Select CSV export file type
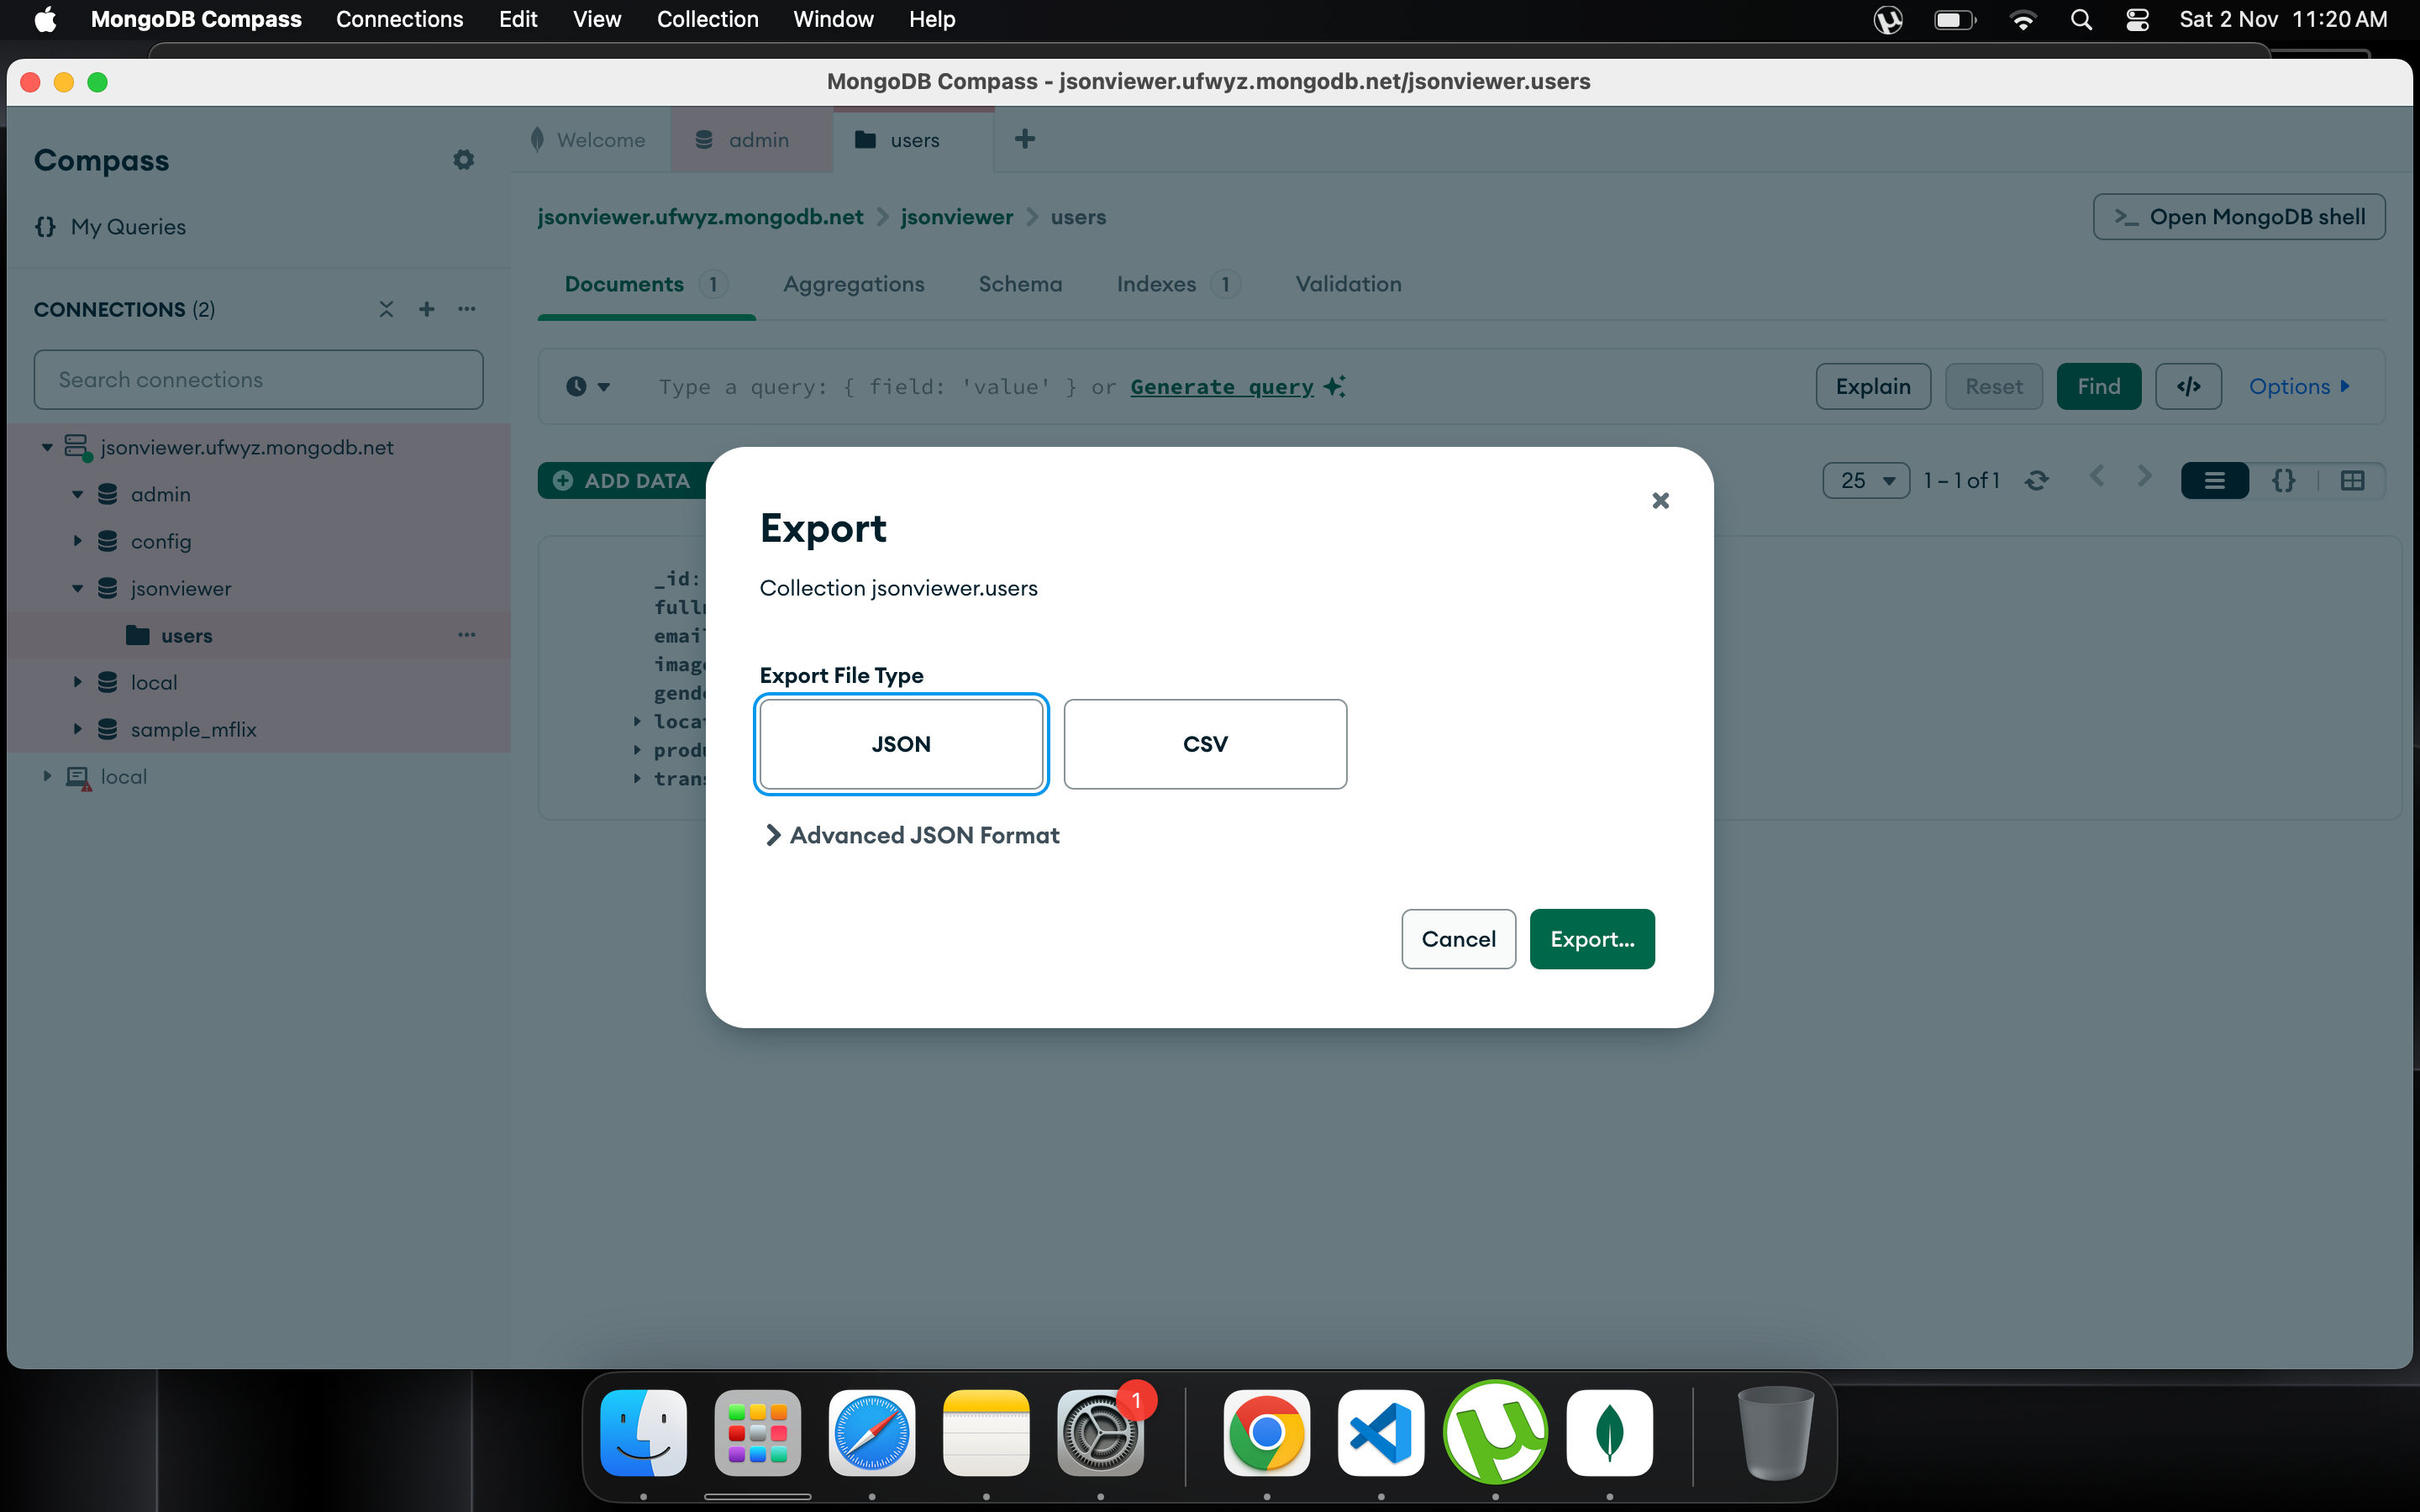 click(x=1205, y=744)
